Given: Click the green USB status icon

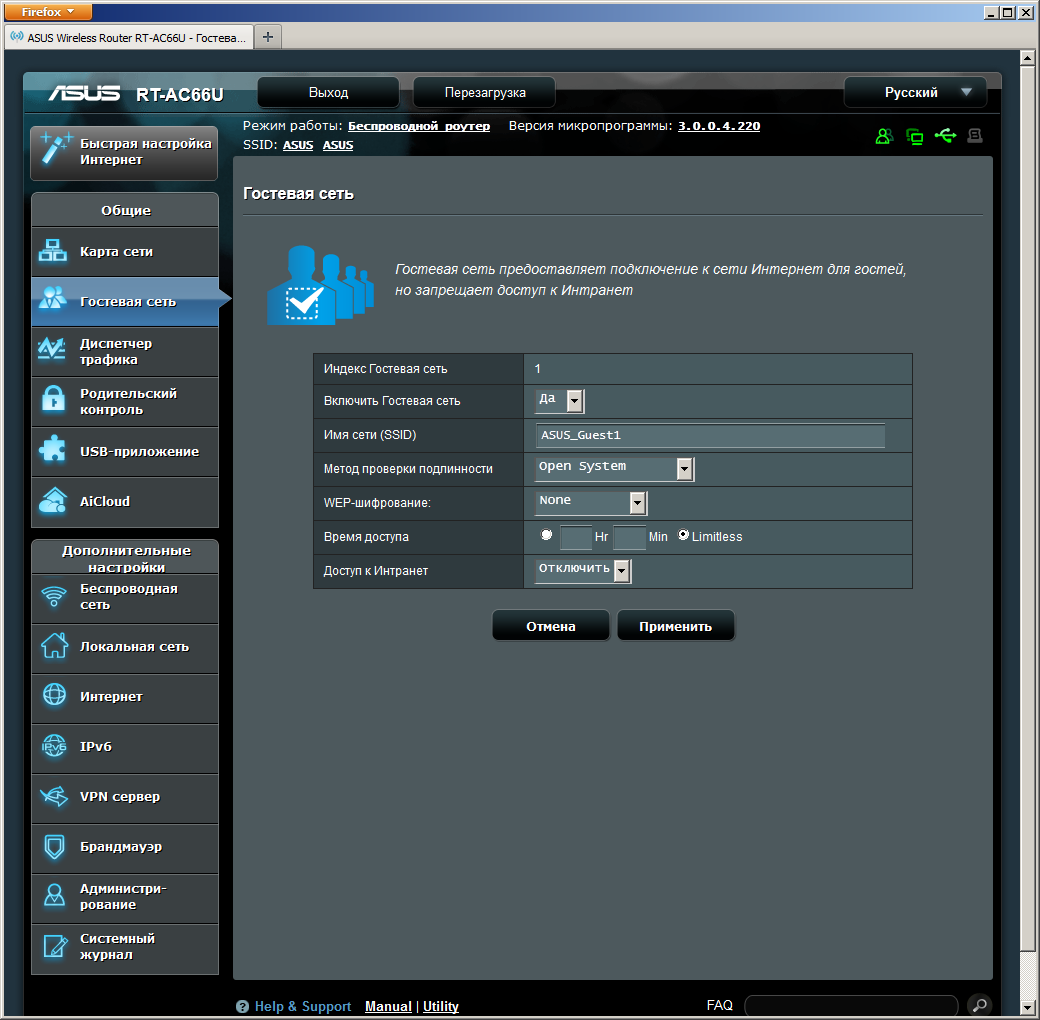Looking at the screenshot, I should [x=945, y=136].
